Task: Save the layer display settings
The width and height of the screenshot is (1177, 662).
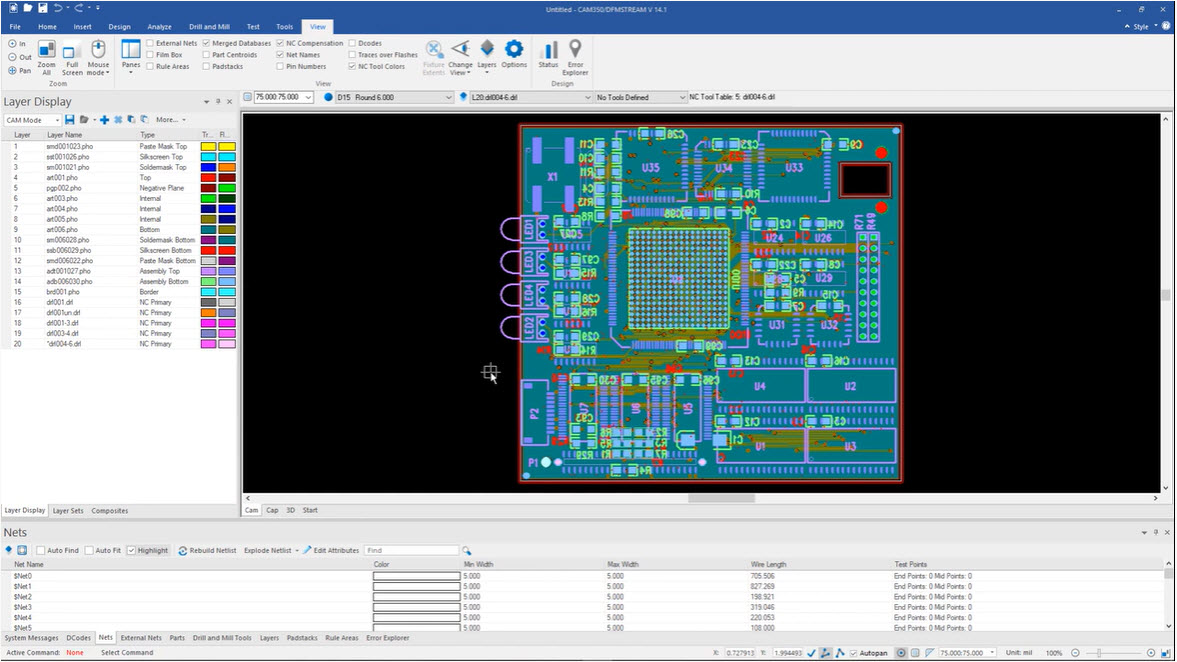Action: 70,119
